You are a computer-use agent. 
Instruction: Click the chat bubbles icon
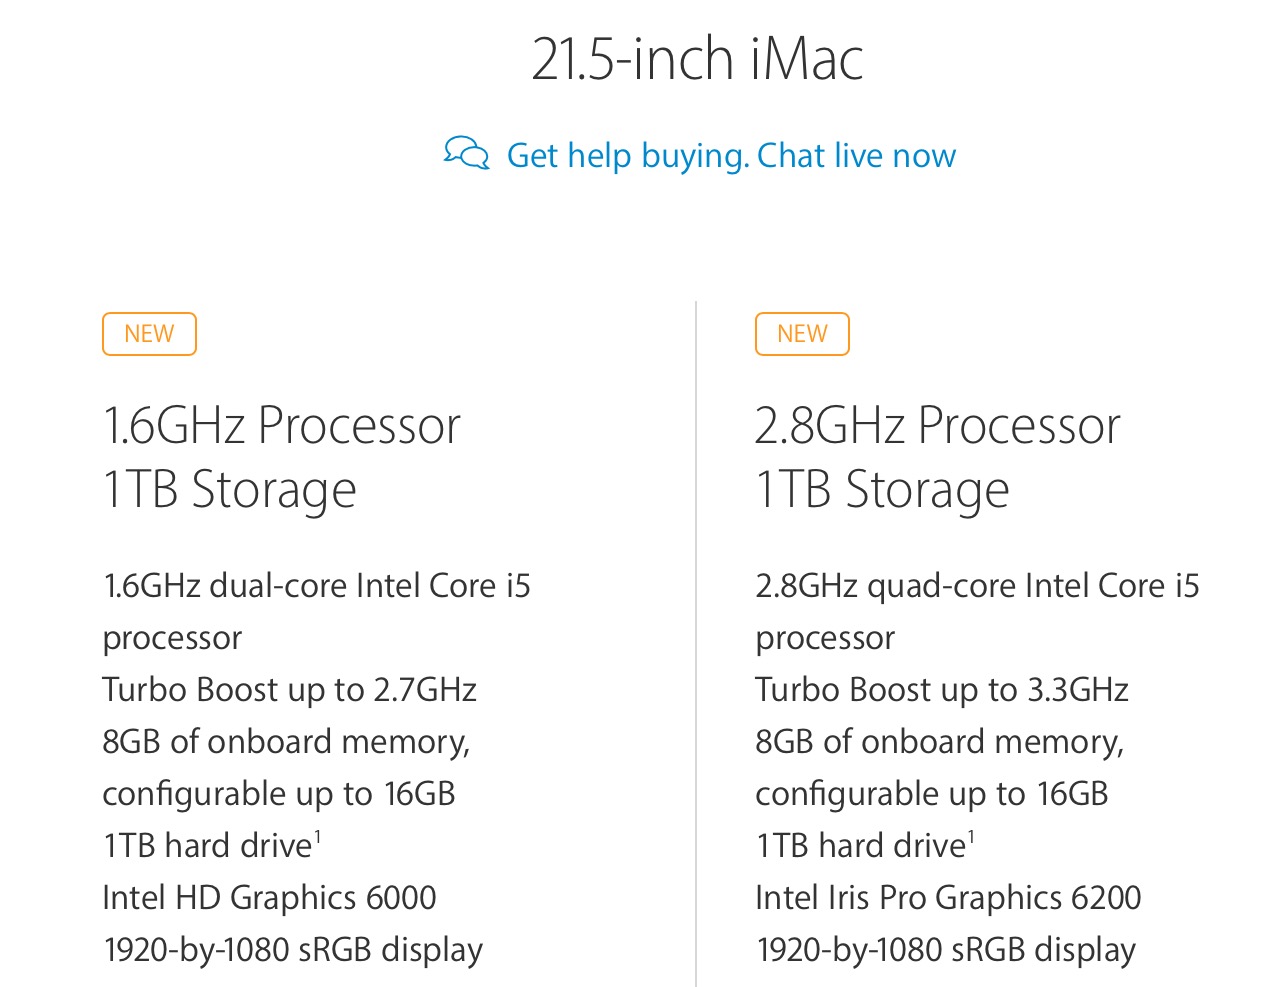(x=467, y=153)
